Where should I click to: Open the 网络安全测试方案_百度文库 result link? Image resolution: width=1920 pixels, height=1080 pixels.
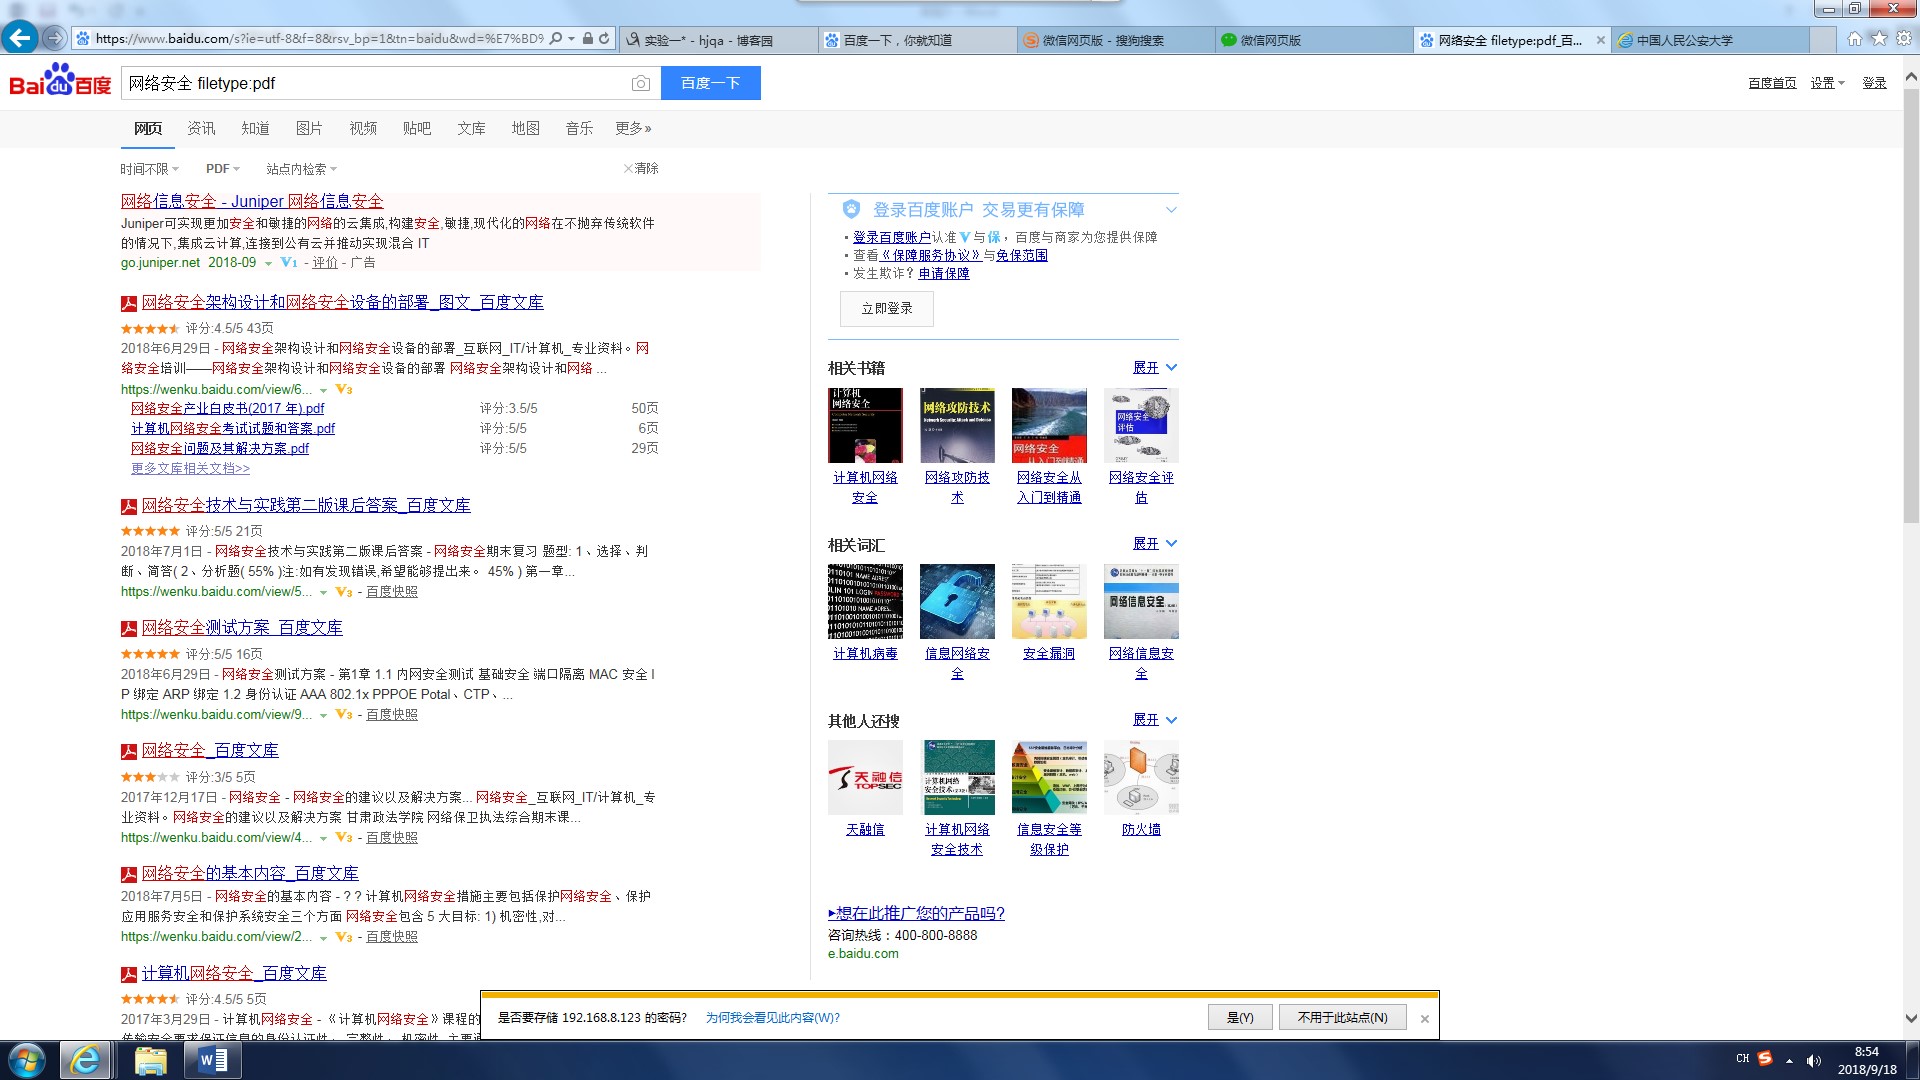(242, 628)
